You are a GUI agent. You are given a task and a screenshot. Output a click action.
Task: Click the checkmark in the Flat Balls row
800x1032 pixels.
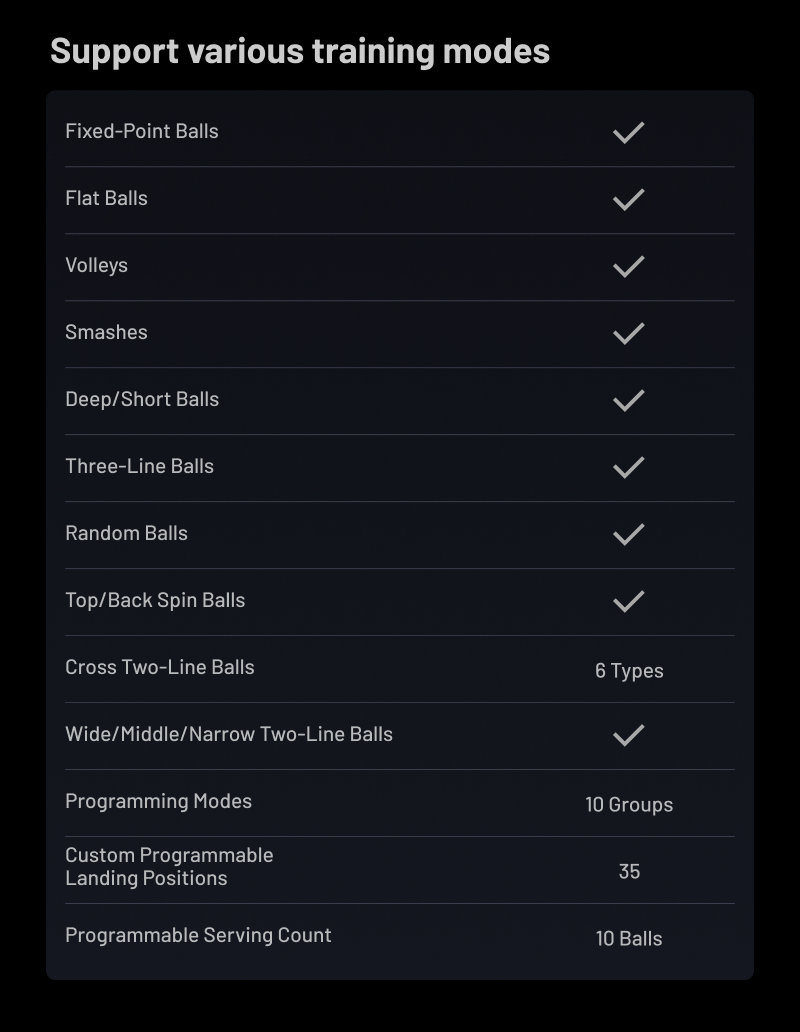(x=628, y=199)
